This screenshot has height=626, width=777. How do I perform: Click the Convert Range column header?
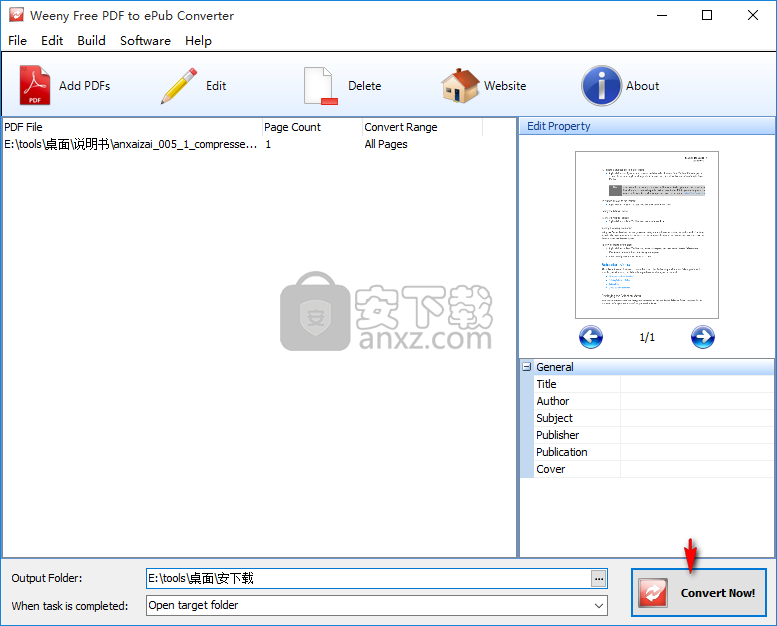click(422, 127)
